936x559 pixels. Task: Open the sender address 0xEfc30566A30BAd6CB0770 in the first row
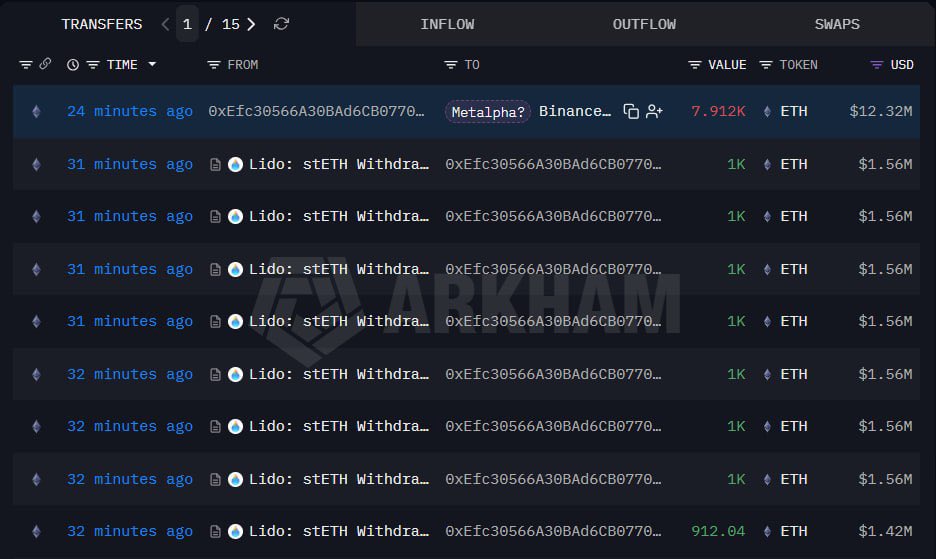(x=316, y=112)
